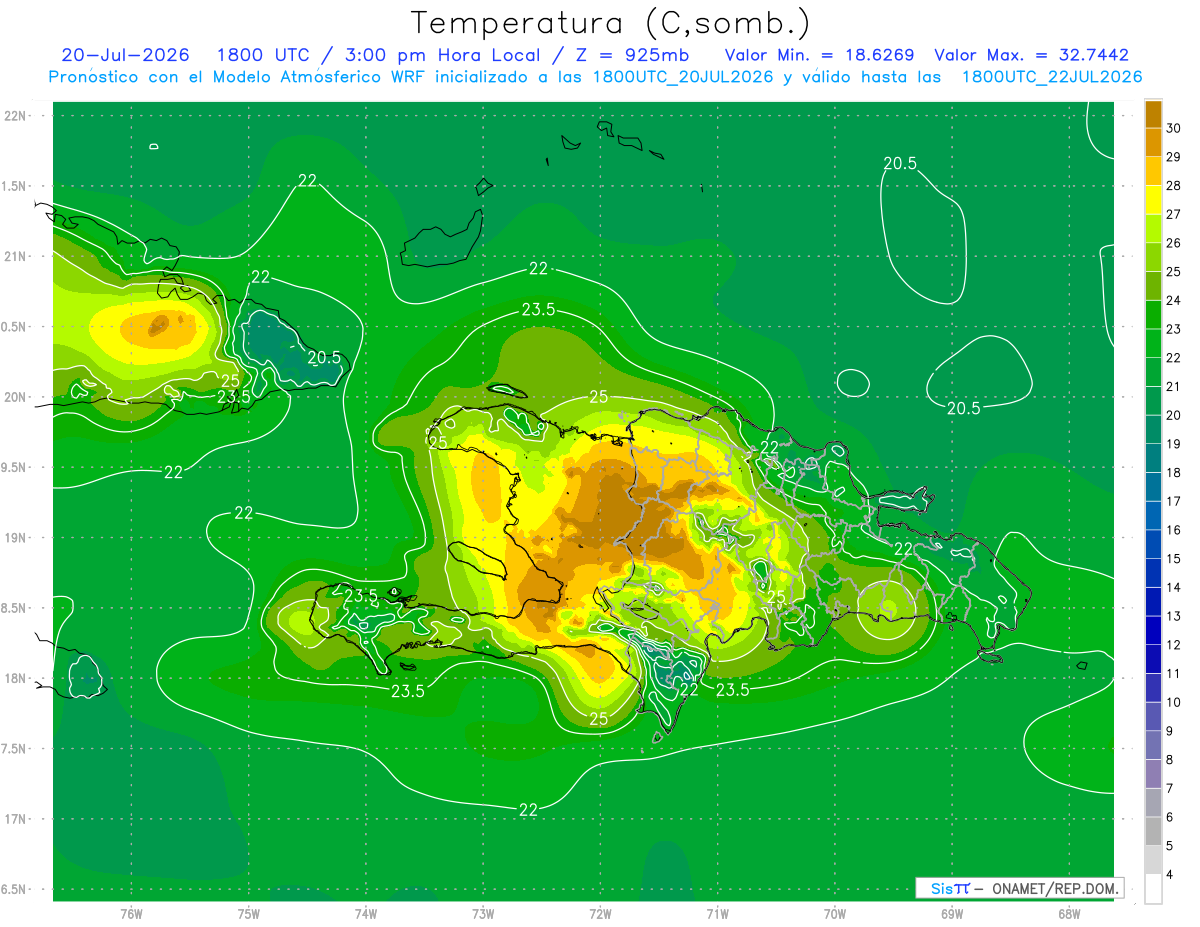Click the '18N' latitude axis label
The height and width of the screenshot is (927, 1200).
pos(16,678)
